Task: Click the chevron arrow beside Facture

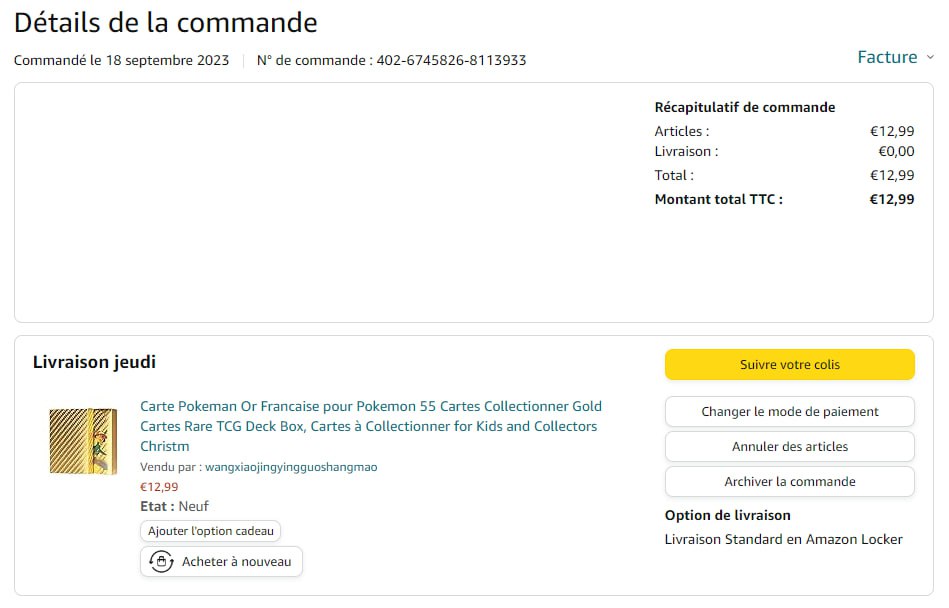Action: [930, 58]
